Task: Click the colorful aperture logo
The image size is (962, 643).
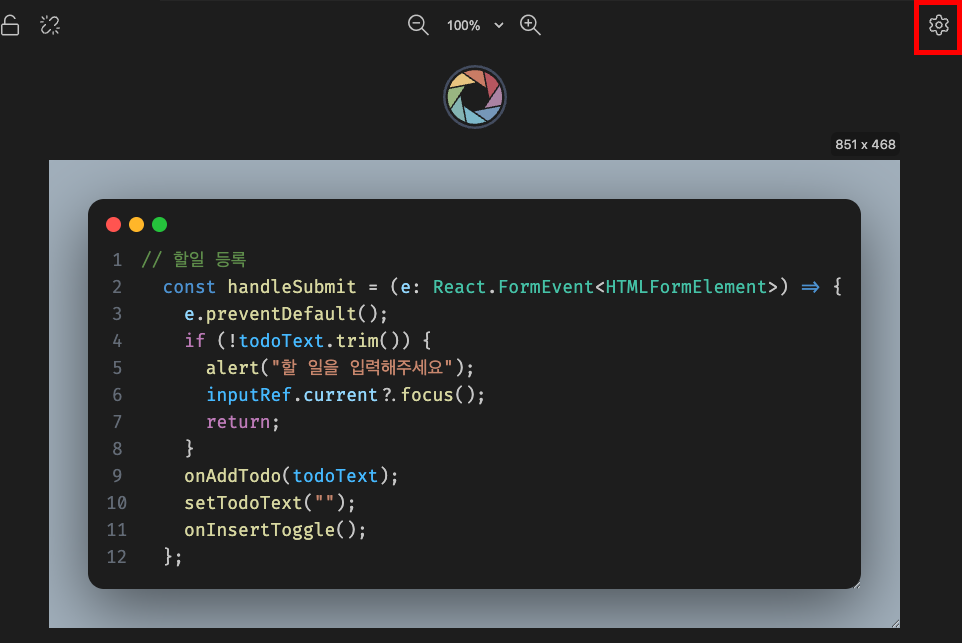Action: tap(475, 97)
